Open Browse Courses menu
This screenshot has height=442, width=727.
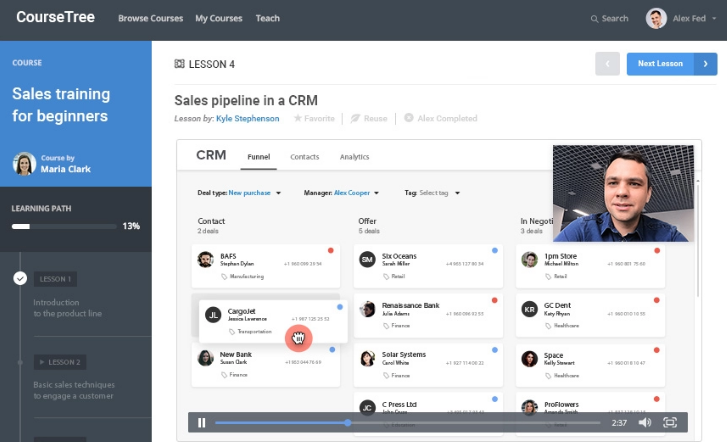150,19
